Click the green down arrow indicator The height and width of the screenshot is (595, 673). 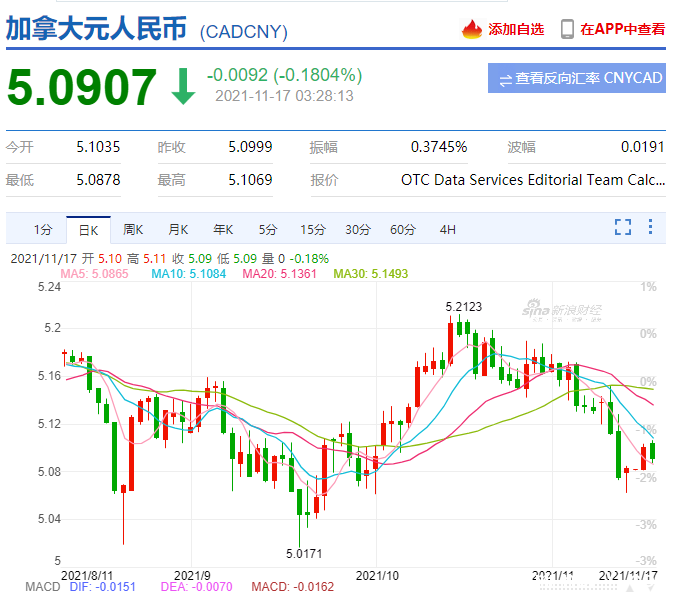click(183, 86)
